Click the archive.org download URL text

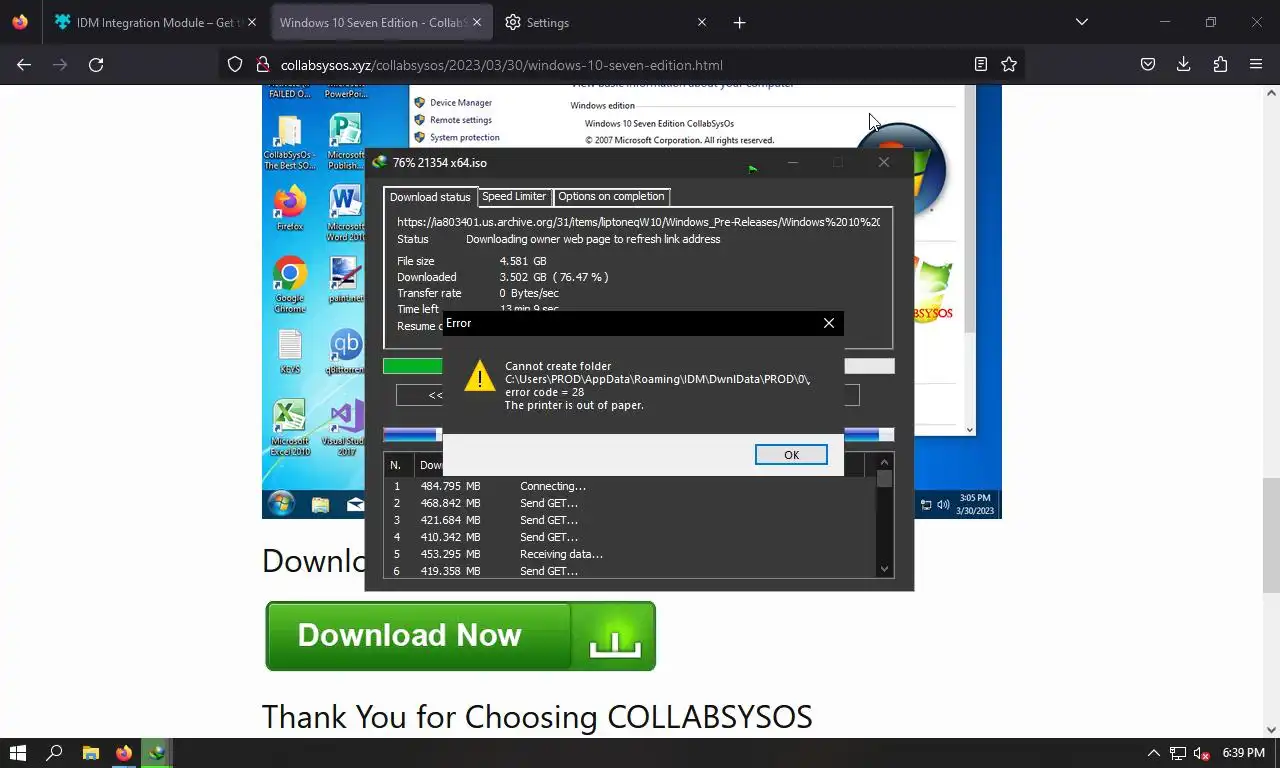[x=638, y=222]
